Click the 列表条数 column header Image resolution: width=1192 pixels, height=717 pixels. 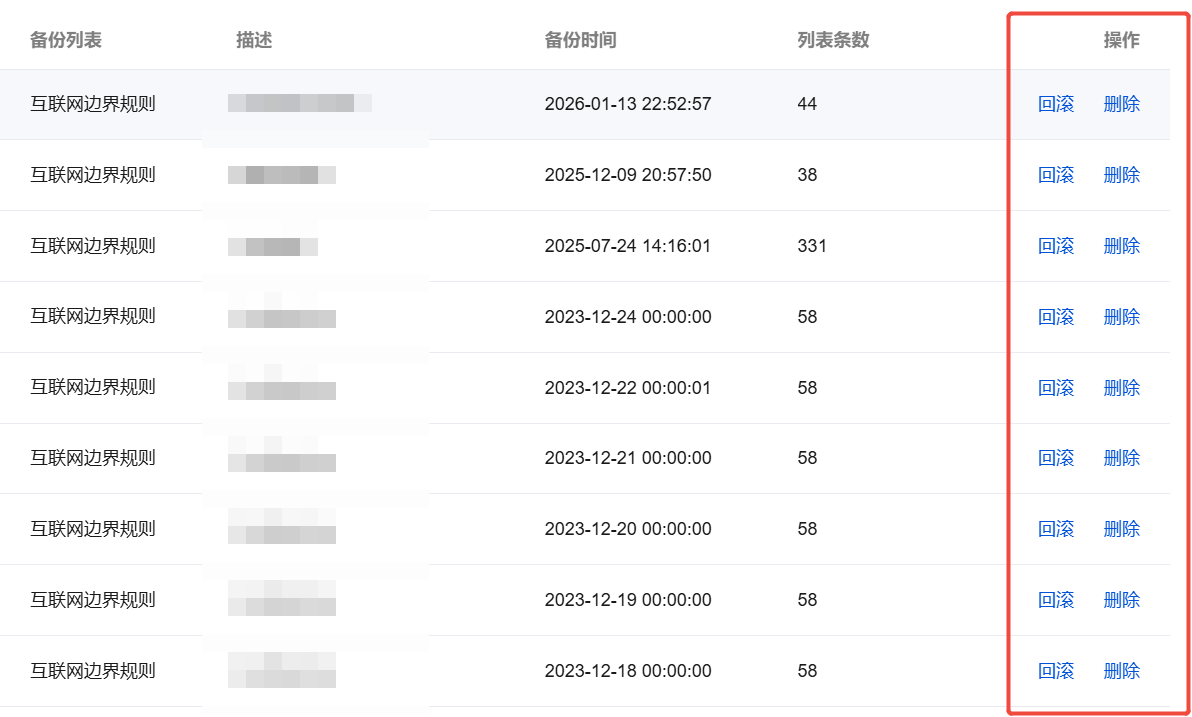point(833,40)
